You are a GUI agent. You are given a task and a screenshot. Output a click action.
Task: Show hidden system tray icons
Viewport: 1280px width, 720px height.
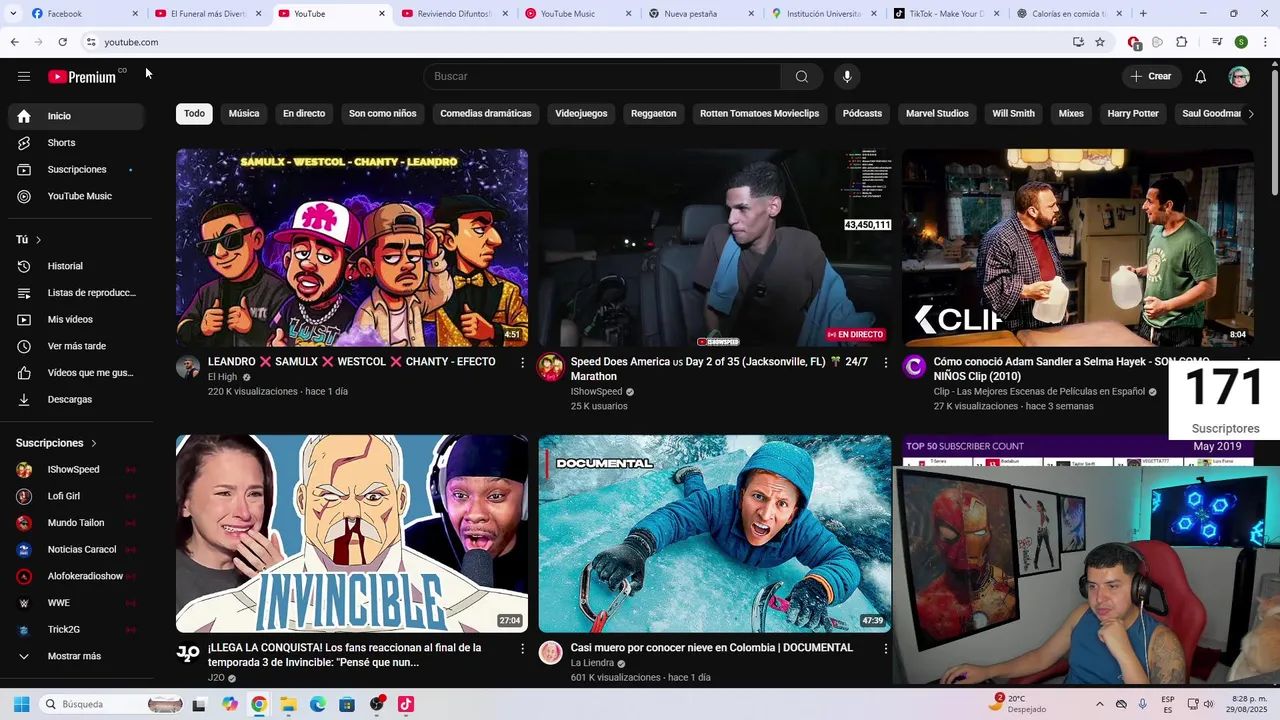point(1099,704)
